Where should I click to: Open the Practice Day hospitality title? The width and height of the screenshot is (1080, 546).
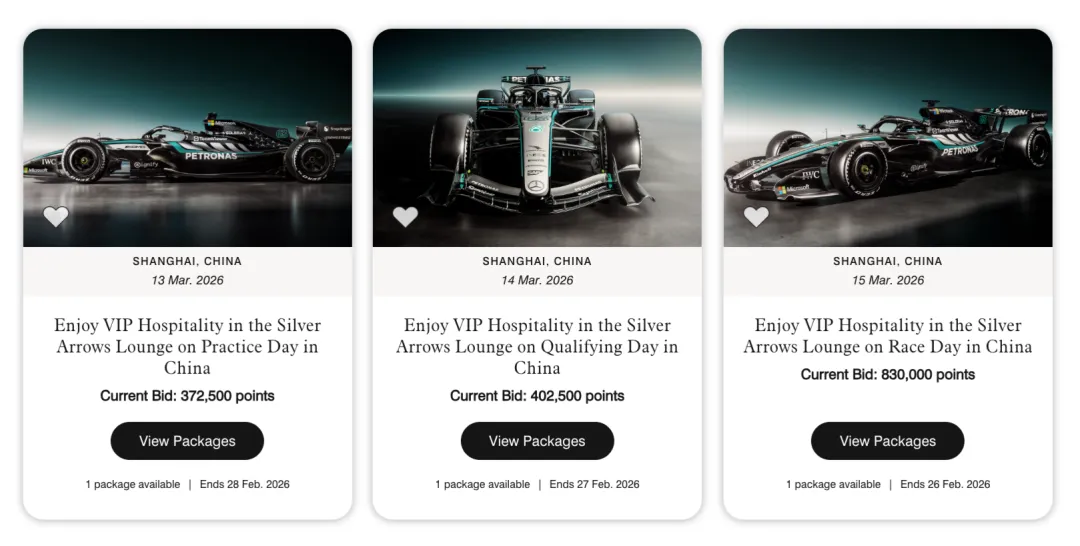187,346
